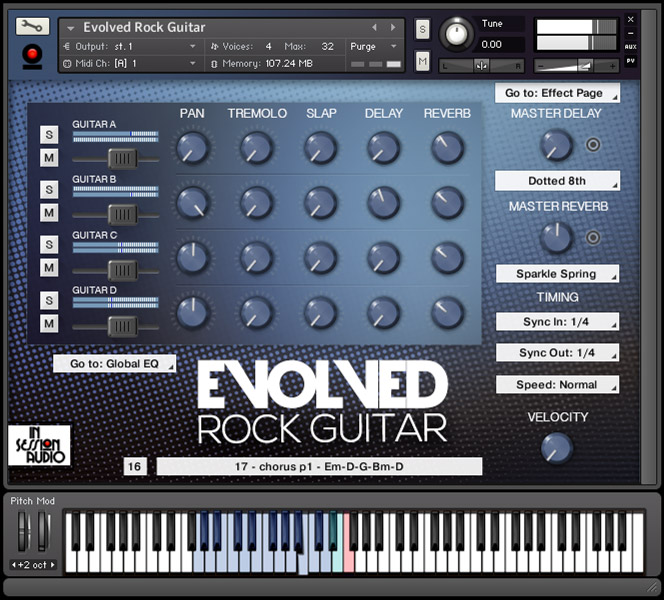
Task: Mute Guitar C
Action: 49,268
